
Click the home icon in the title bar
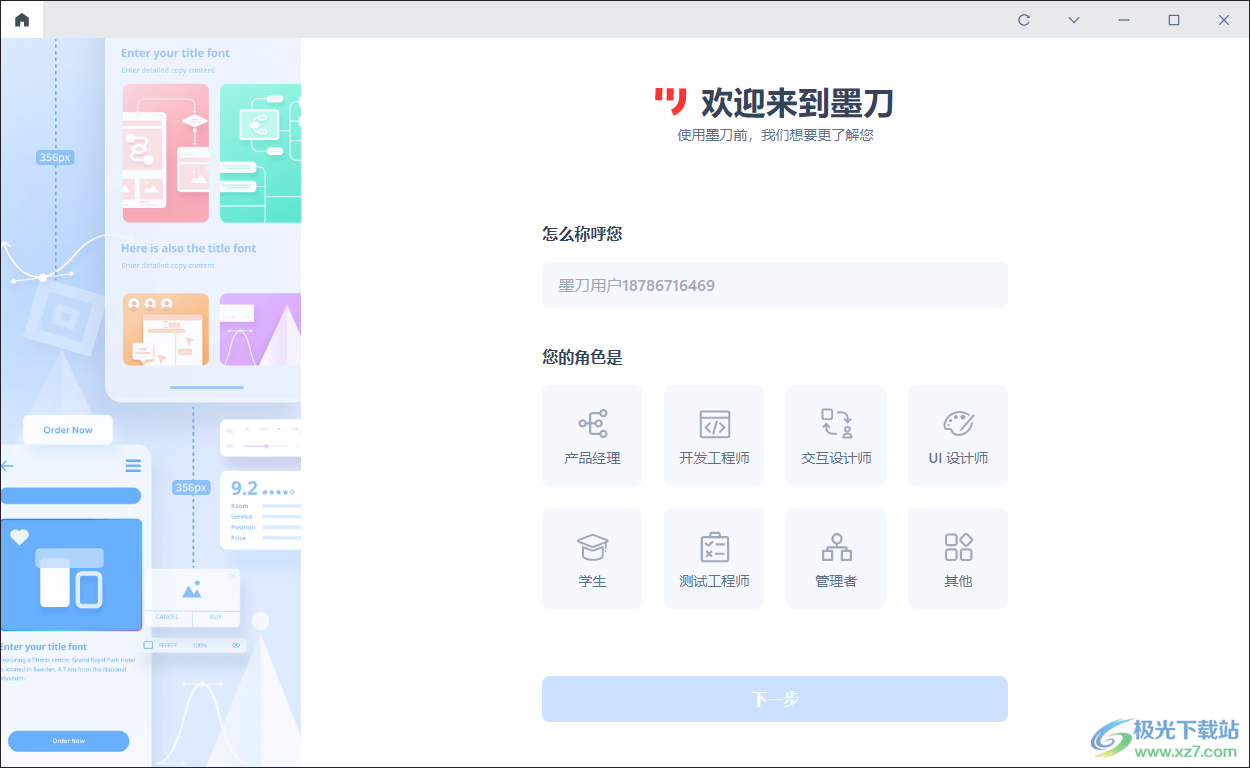22,19
